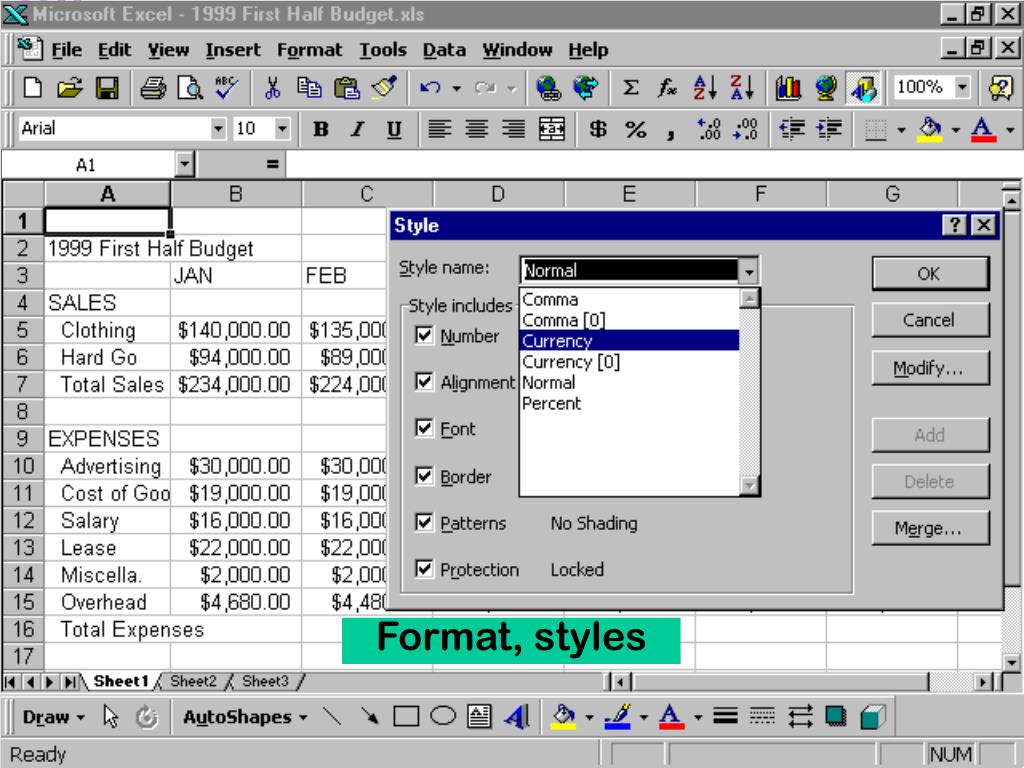Toggle the Drawing toolbar icon
The image size is (1024, 768).
pos(863,88)
